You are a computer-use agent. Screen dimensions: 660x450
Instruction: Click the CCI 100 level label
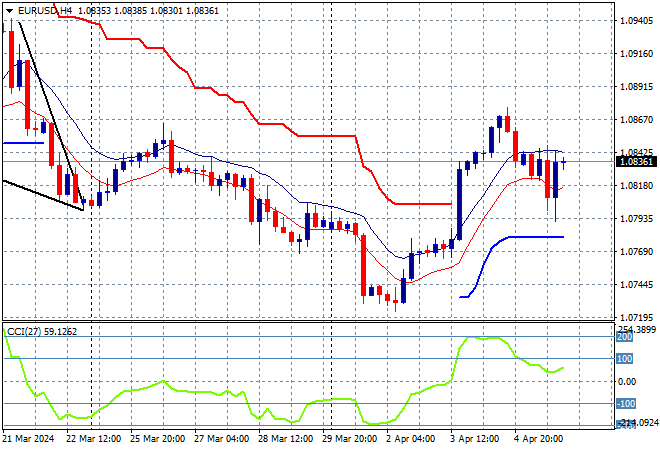tap(625, 359)
